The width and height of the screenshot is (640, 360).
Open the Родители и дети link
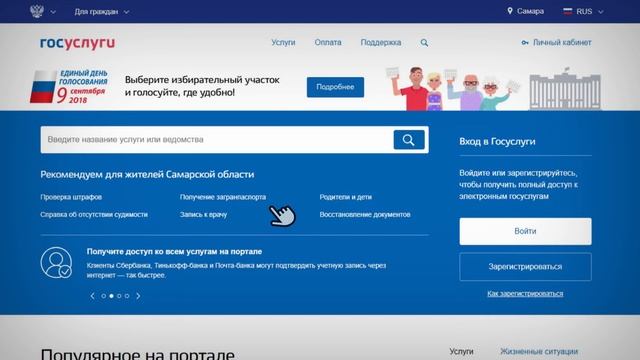(x=346, y=197)
